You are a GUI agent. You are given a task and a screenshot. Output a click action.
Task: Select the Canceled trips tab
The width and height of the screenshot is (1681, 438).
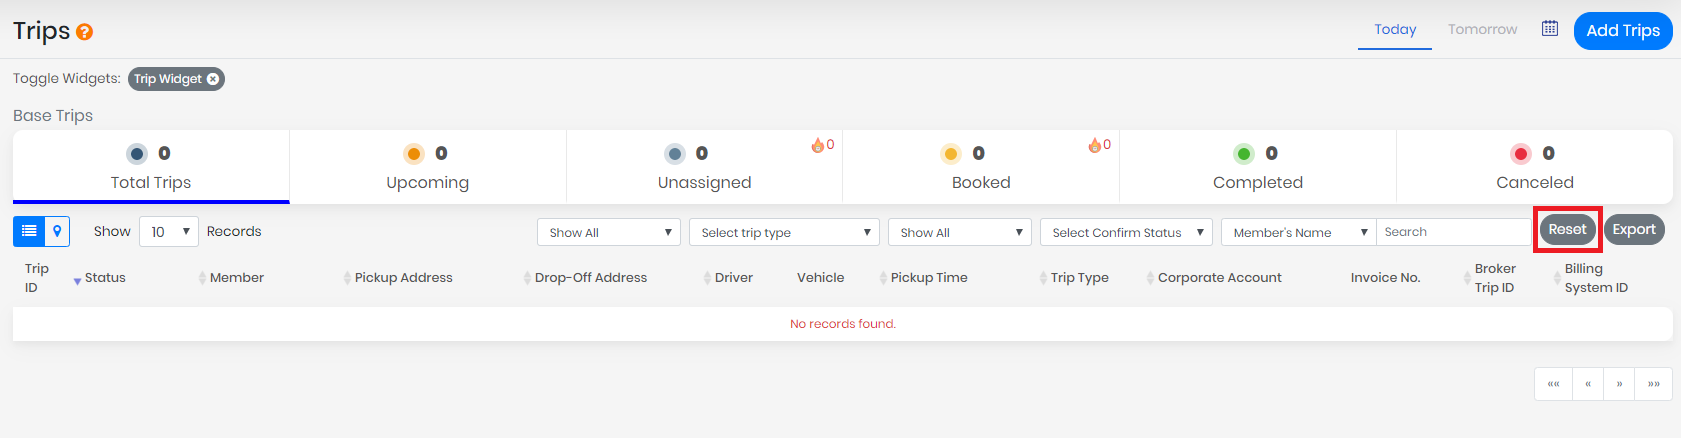[1535, 167]
